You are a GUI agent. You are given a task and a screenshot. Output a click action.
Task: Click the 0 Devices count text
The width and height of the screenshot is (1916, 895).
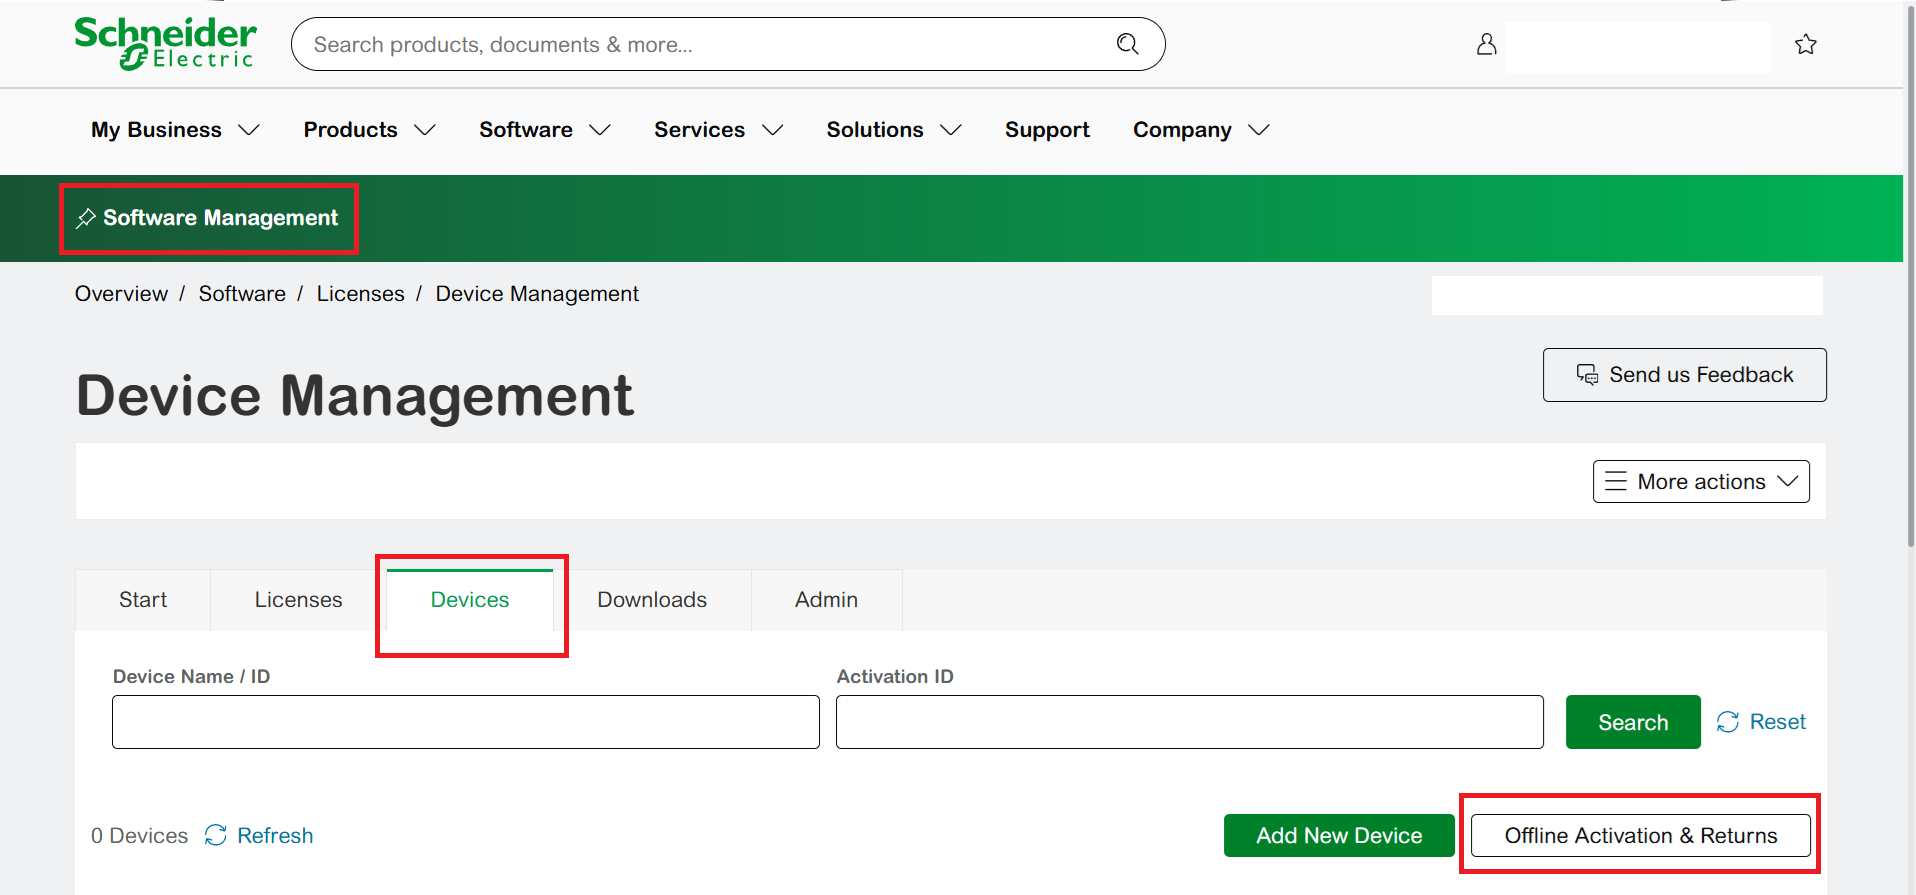point(139,835)
